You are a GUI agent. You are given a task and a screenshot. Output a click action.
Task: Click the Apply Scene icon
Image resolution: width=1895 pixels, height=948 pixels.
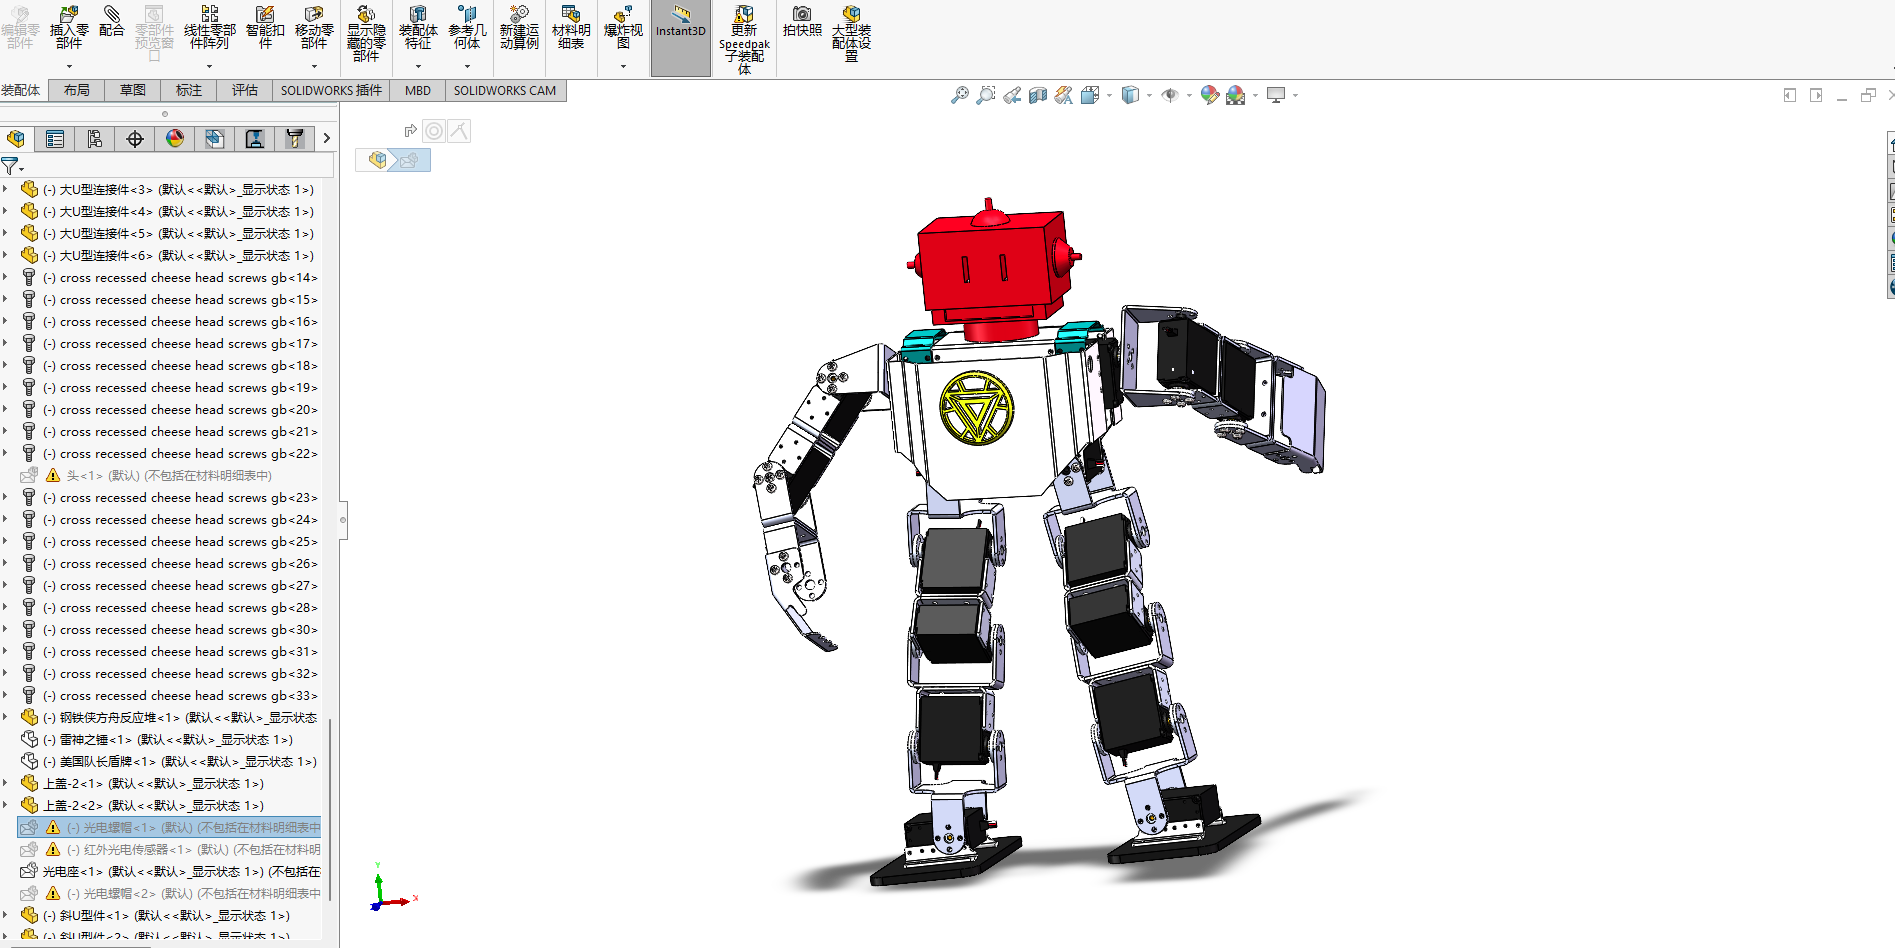pos(1236,95)
